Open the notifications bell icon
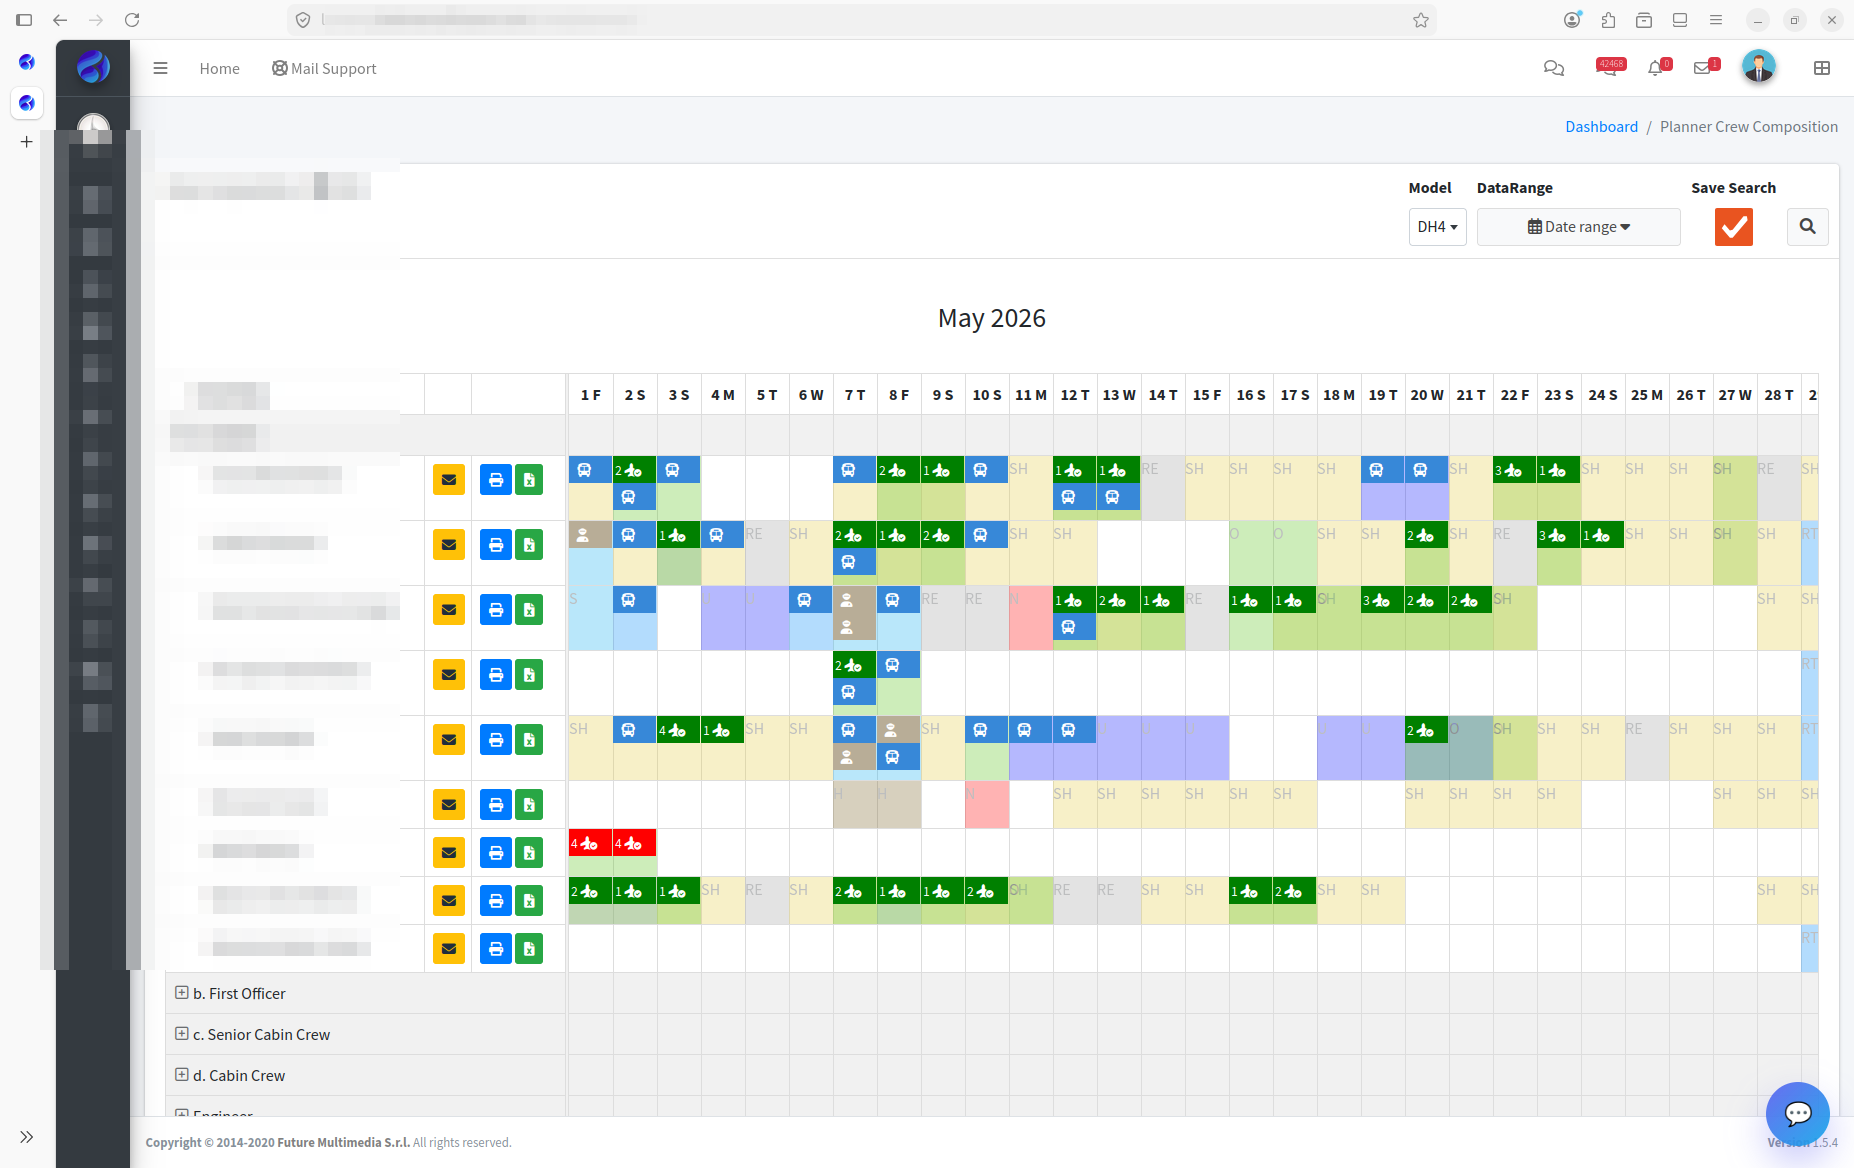 pos(1657,67)
